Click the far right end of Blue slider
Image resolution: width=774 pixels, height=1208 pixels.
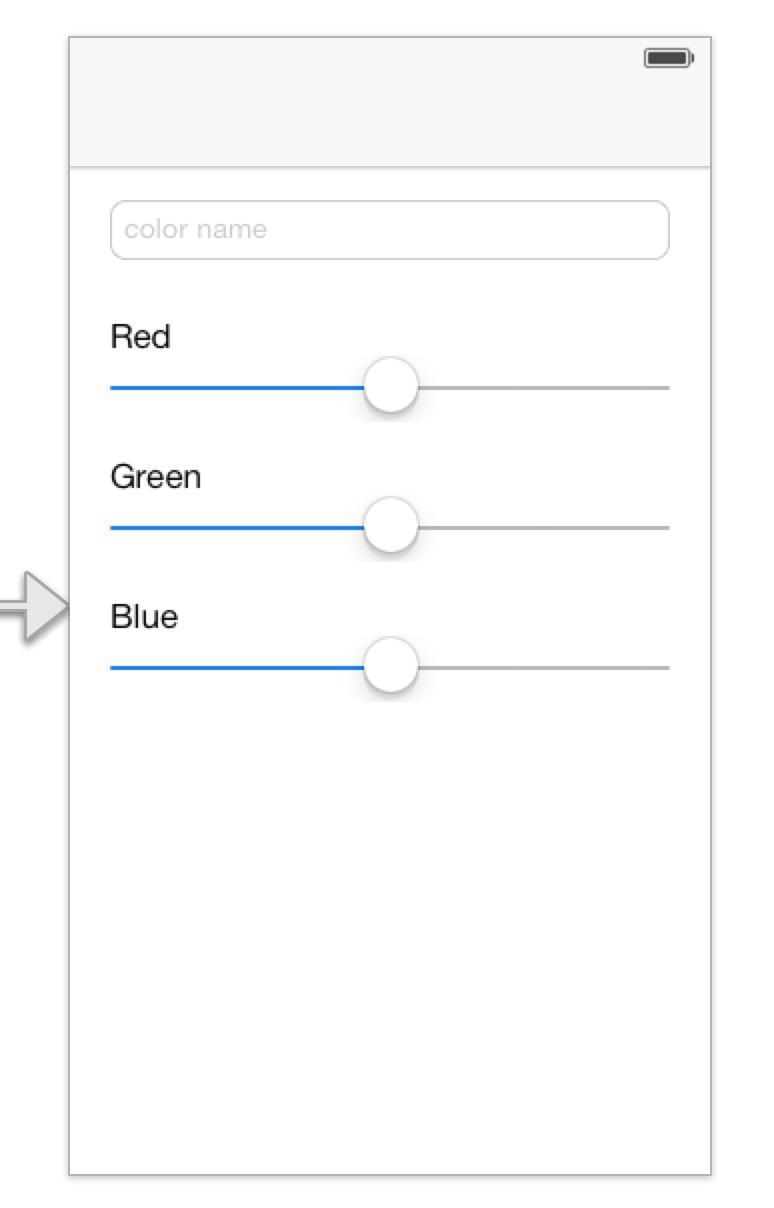[666, 667]
